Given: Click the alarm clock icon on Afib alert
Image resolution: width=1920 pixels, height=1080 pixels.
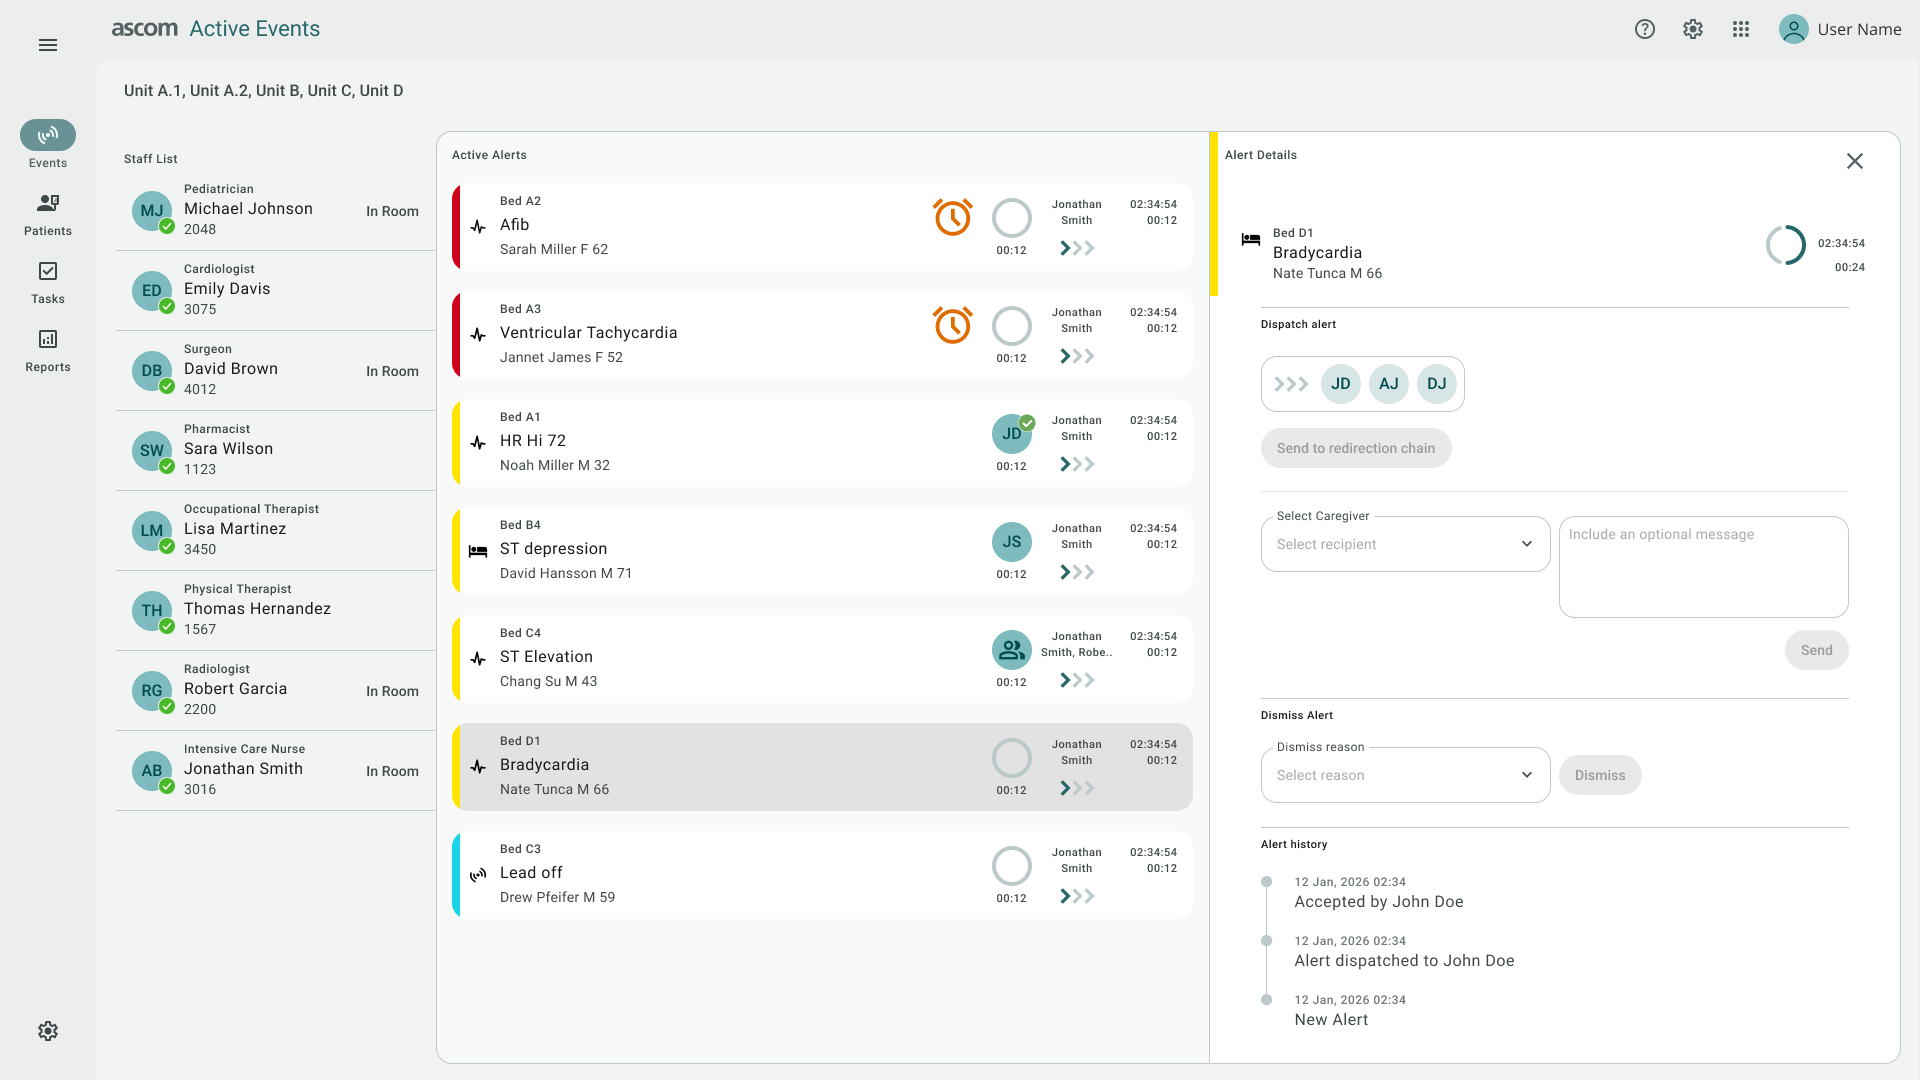Looking at the screenshot, I should pos(952,217).
